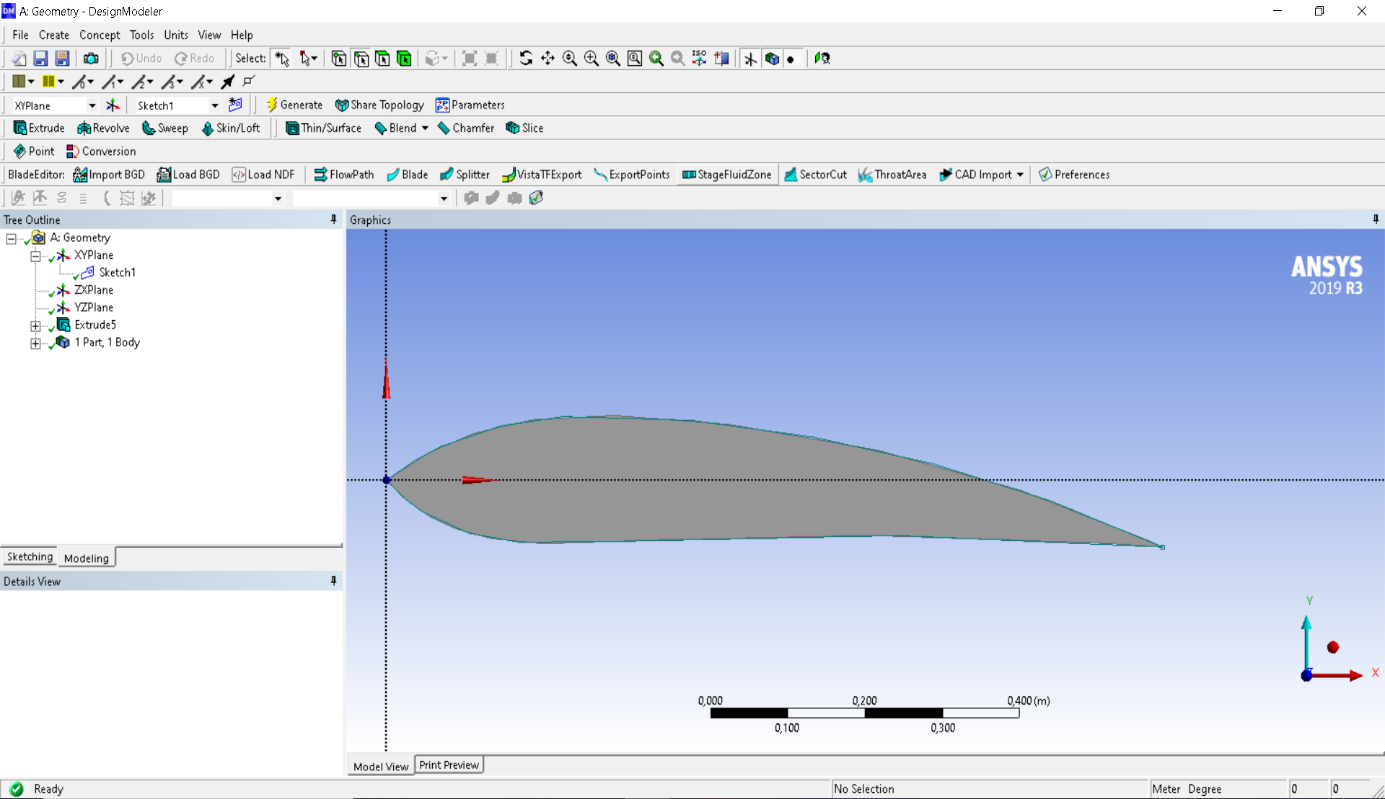Enable the Selection Filter Faces icon

click(x=382, y=59)
